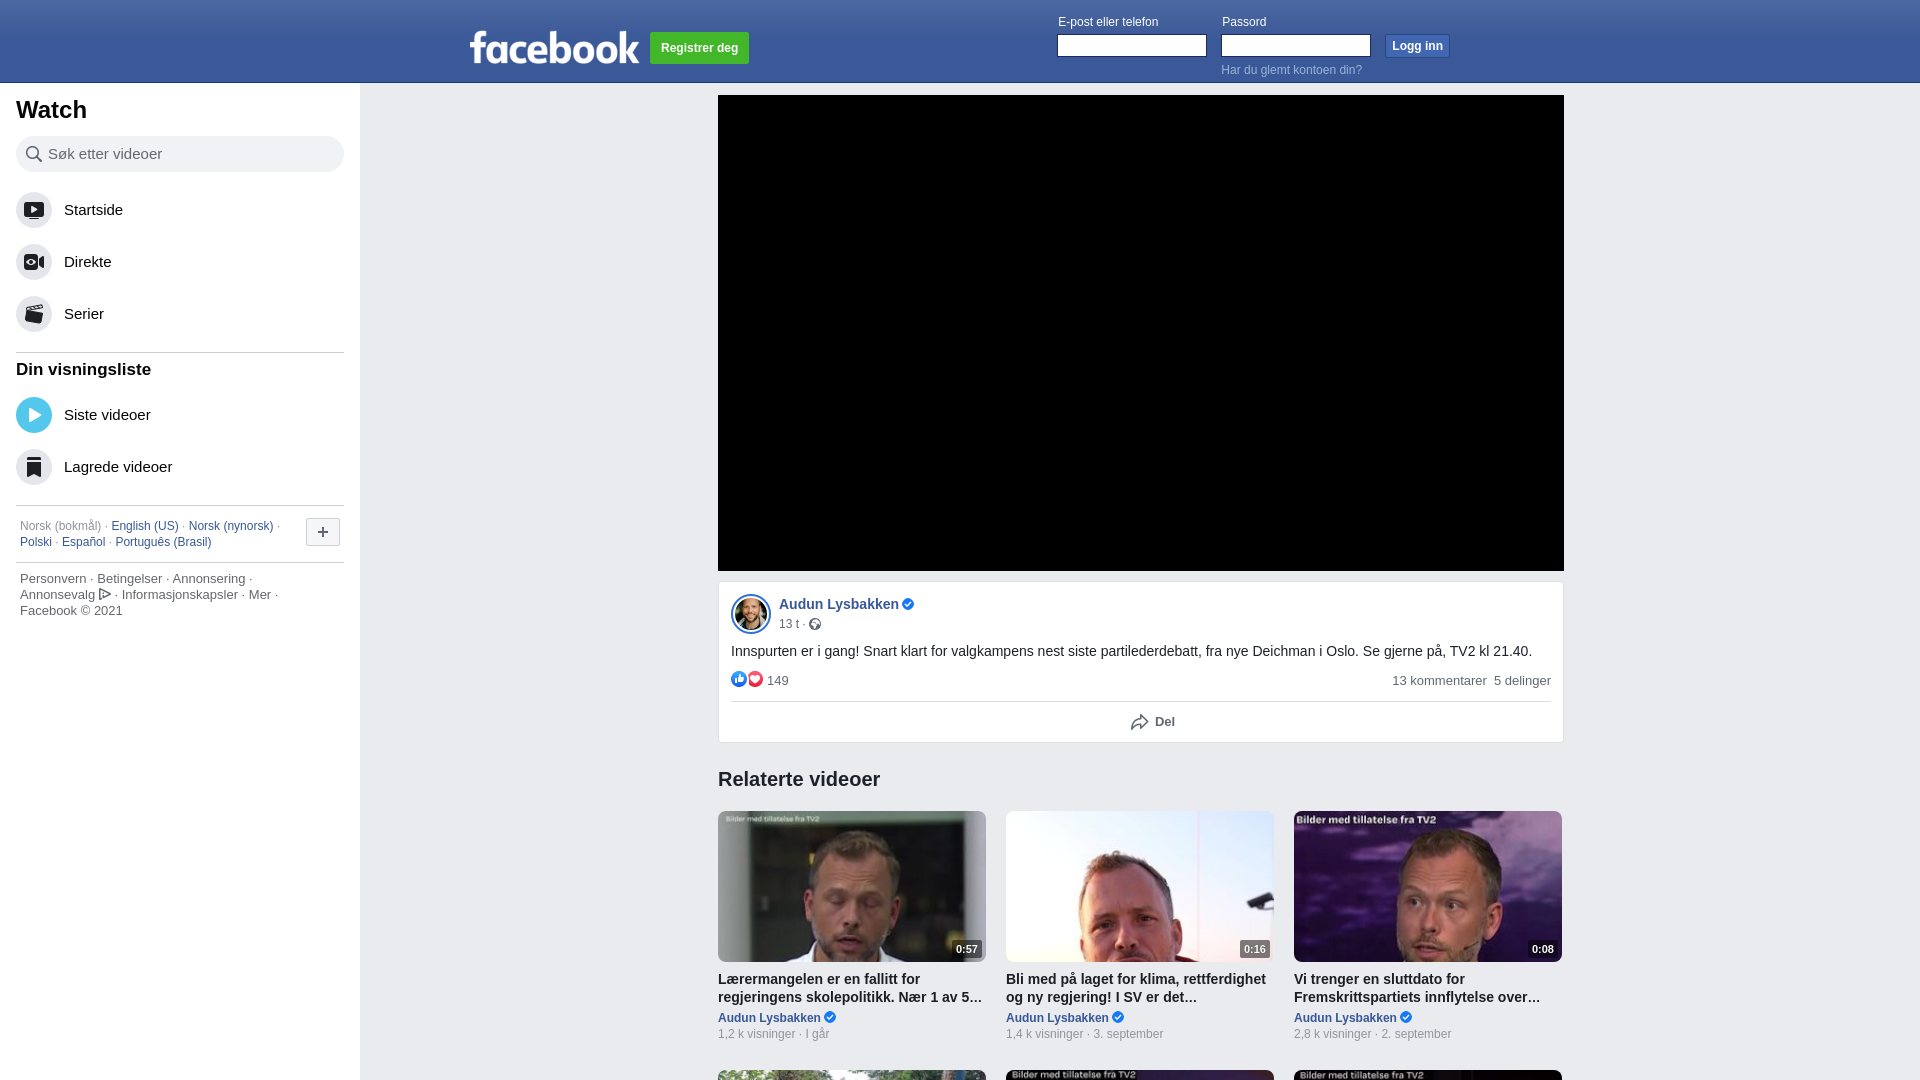Click verified badge next to post author
Screen dimensions: 1920x1080
(x=908, y=604)
